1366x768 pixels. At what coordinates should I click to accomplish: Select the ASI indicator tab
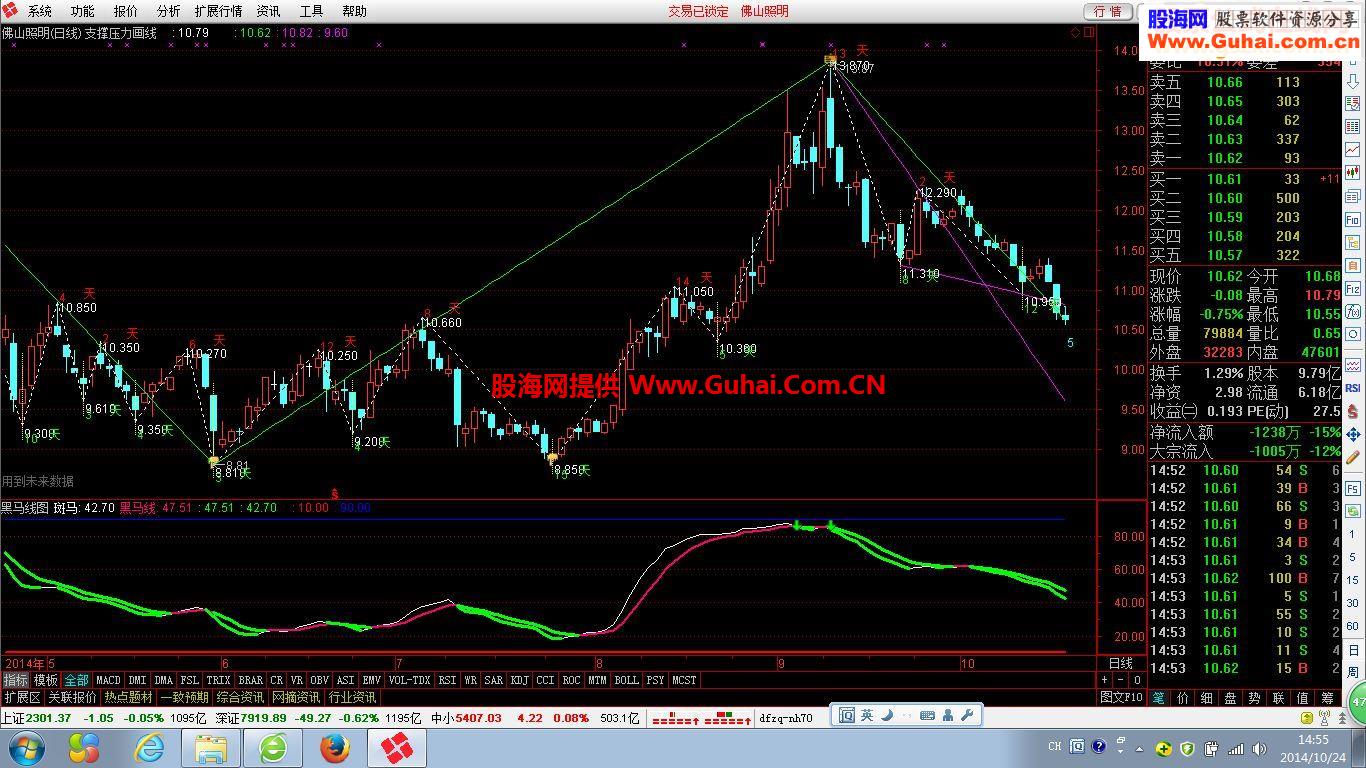click(x=345, y=680)
